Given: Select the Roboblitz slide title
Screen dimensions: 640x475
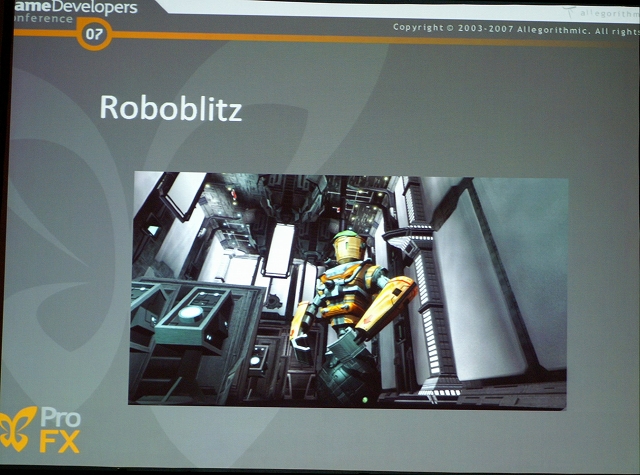Looking at the screenshot, I should coord(170,107).
